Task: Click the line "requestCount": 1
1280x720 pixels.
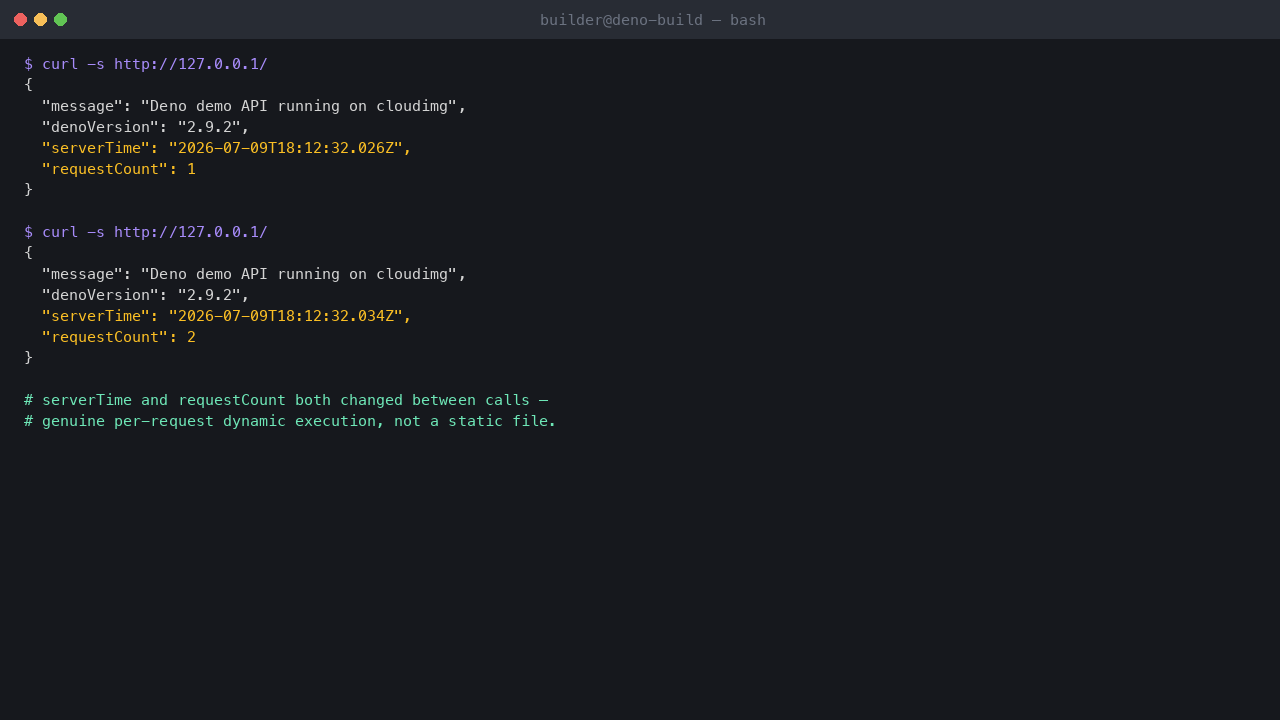Action: [118, 169]
